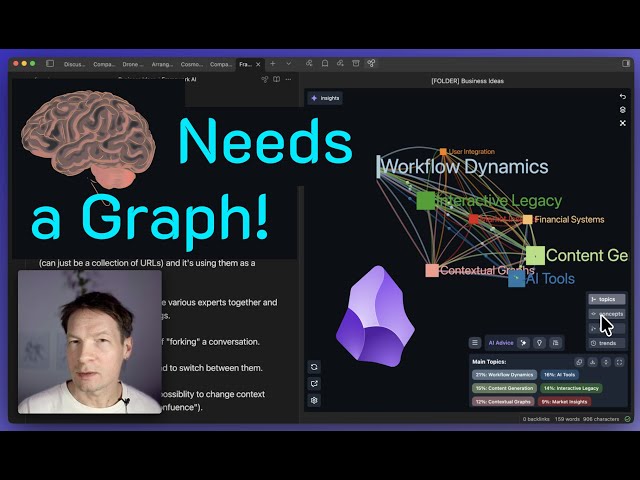
Task: Select the 16%: AI Tools tag
Action: (x=559, y=375)
